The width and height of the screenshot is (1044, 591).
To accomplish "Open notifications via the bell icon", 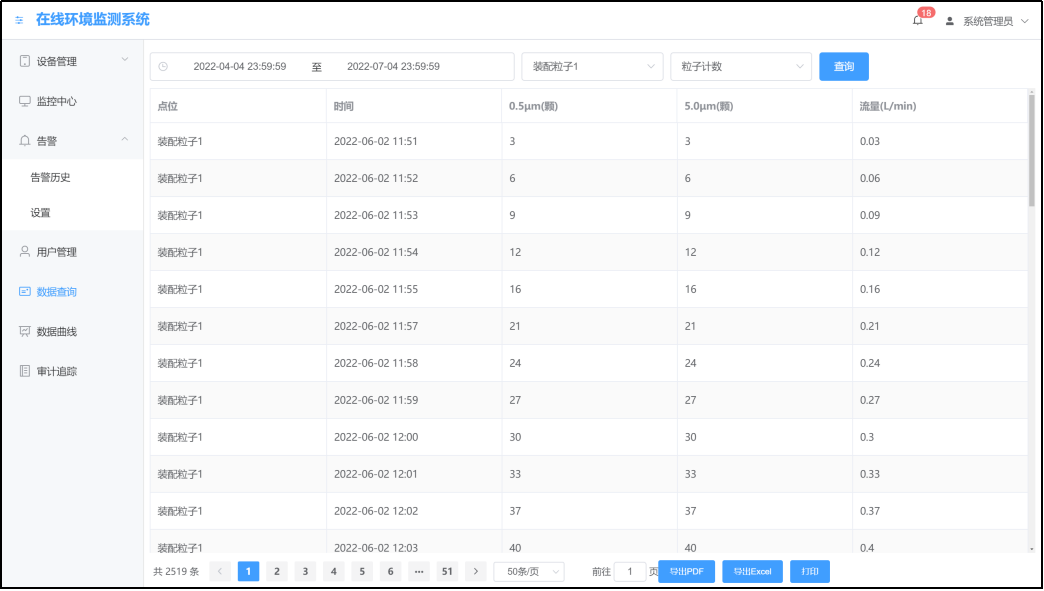I will pos(917,21).
